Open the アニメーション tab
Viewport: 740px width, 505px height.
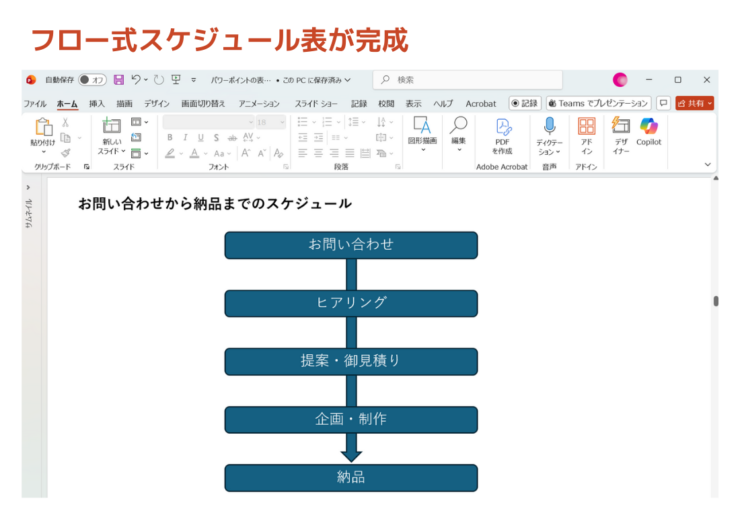click(259, 103)
